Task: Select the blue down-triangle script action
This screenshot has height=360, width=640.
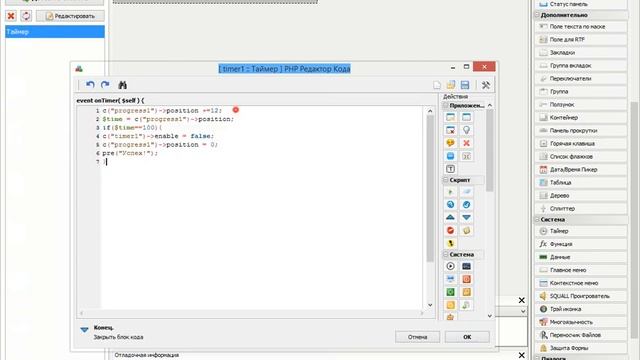Action: pos(466,217)
